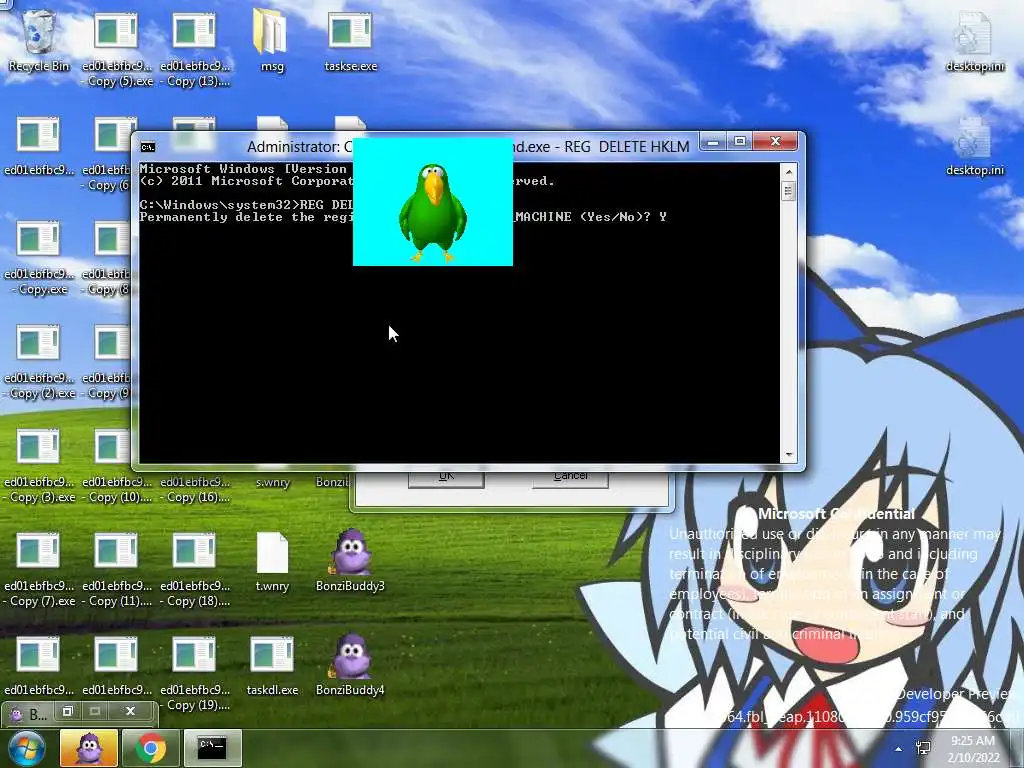
Task: Switch to the cmd taskbar button
Action: click(x=212, y=748)
